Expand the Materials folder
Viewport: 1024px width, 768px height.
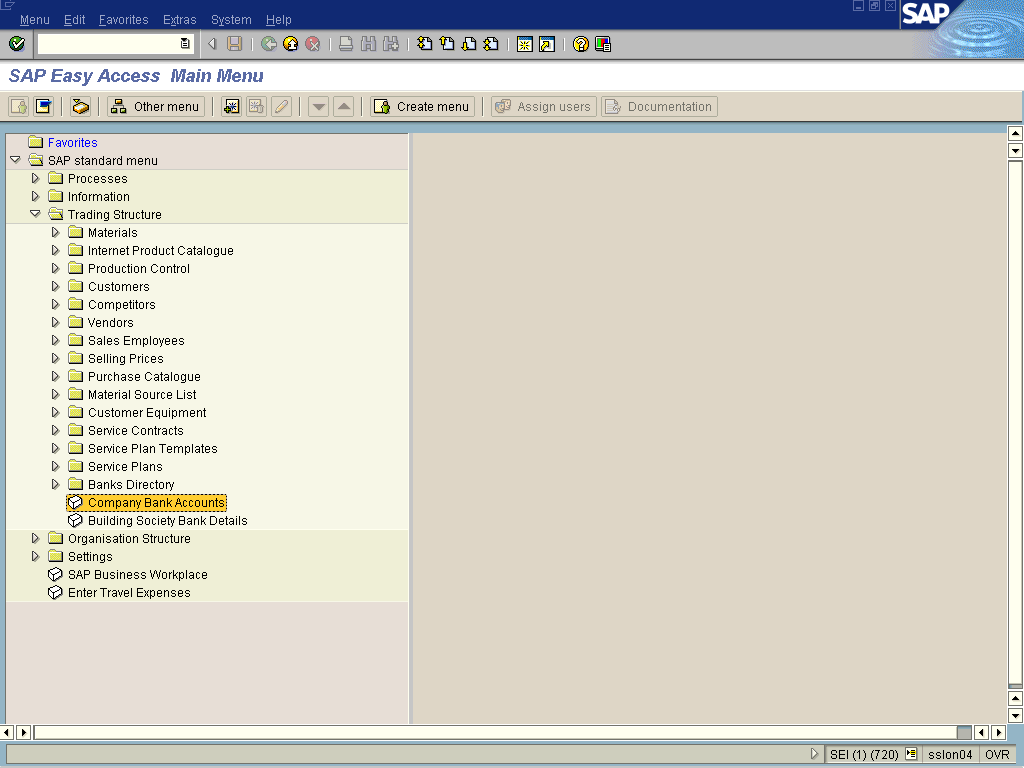tap(56, 232)
